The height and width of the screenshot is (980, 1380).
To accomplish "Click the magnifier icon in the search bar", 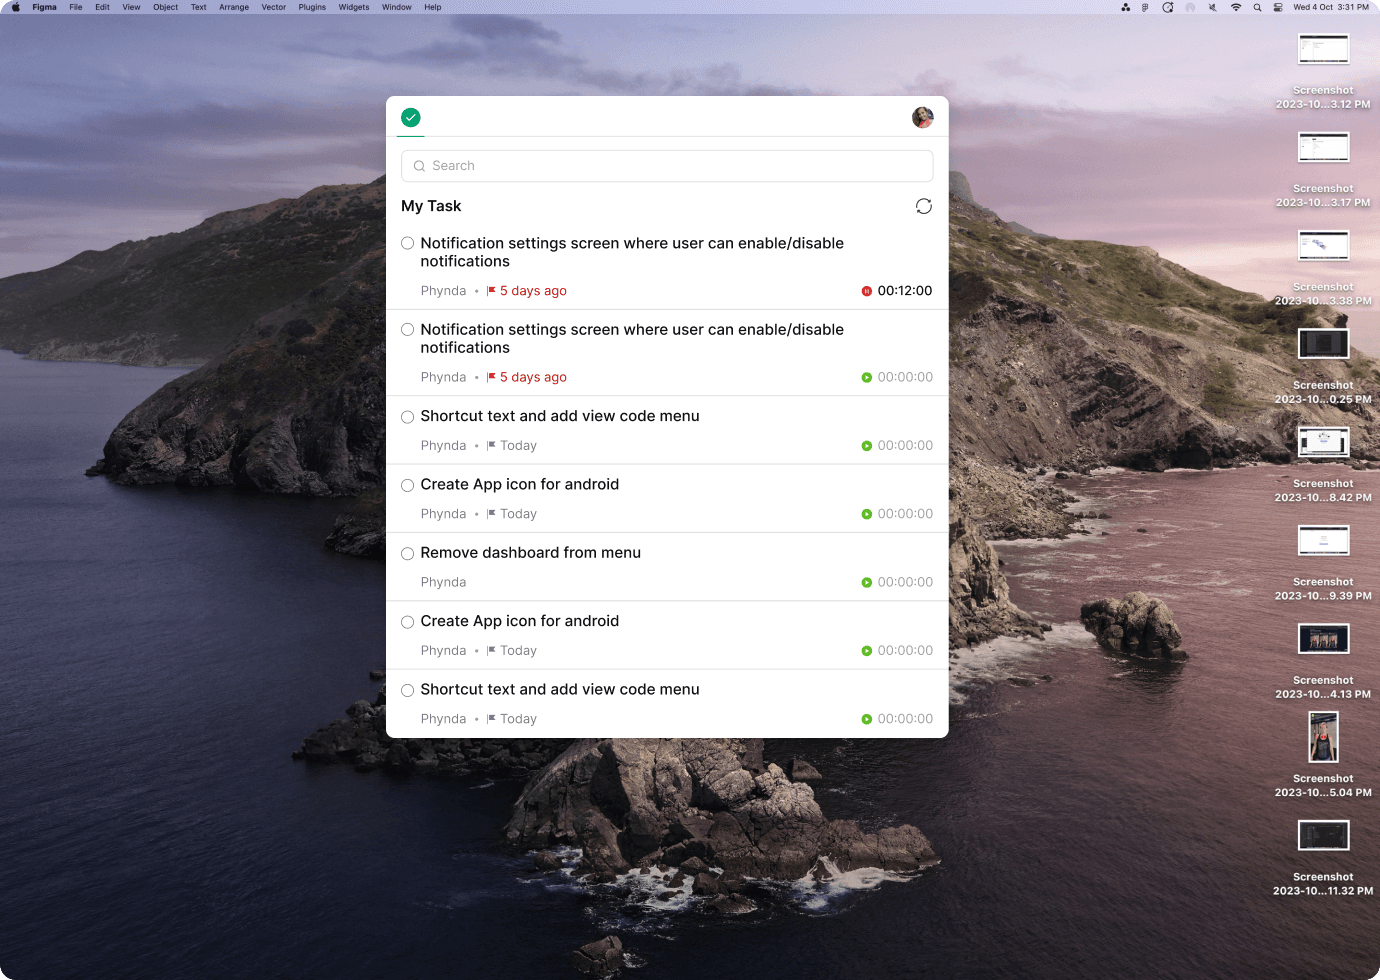I will click(420, 166).
